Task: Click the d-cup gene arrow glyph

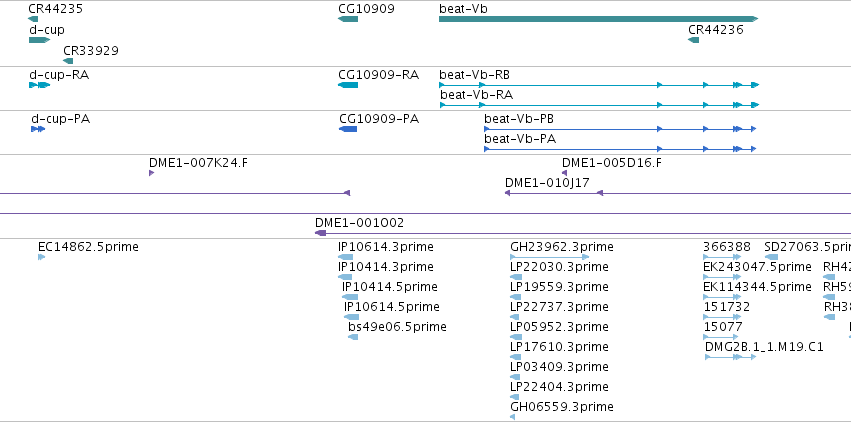Action: [40, 40]
